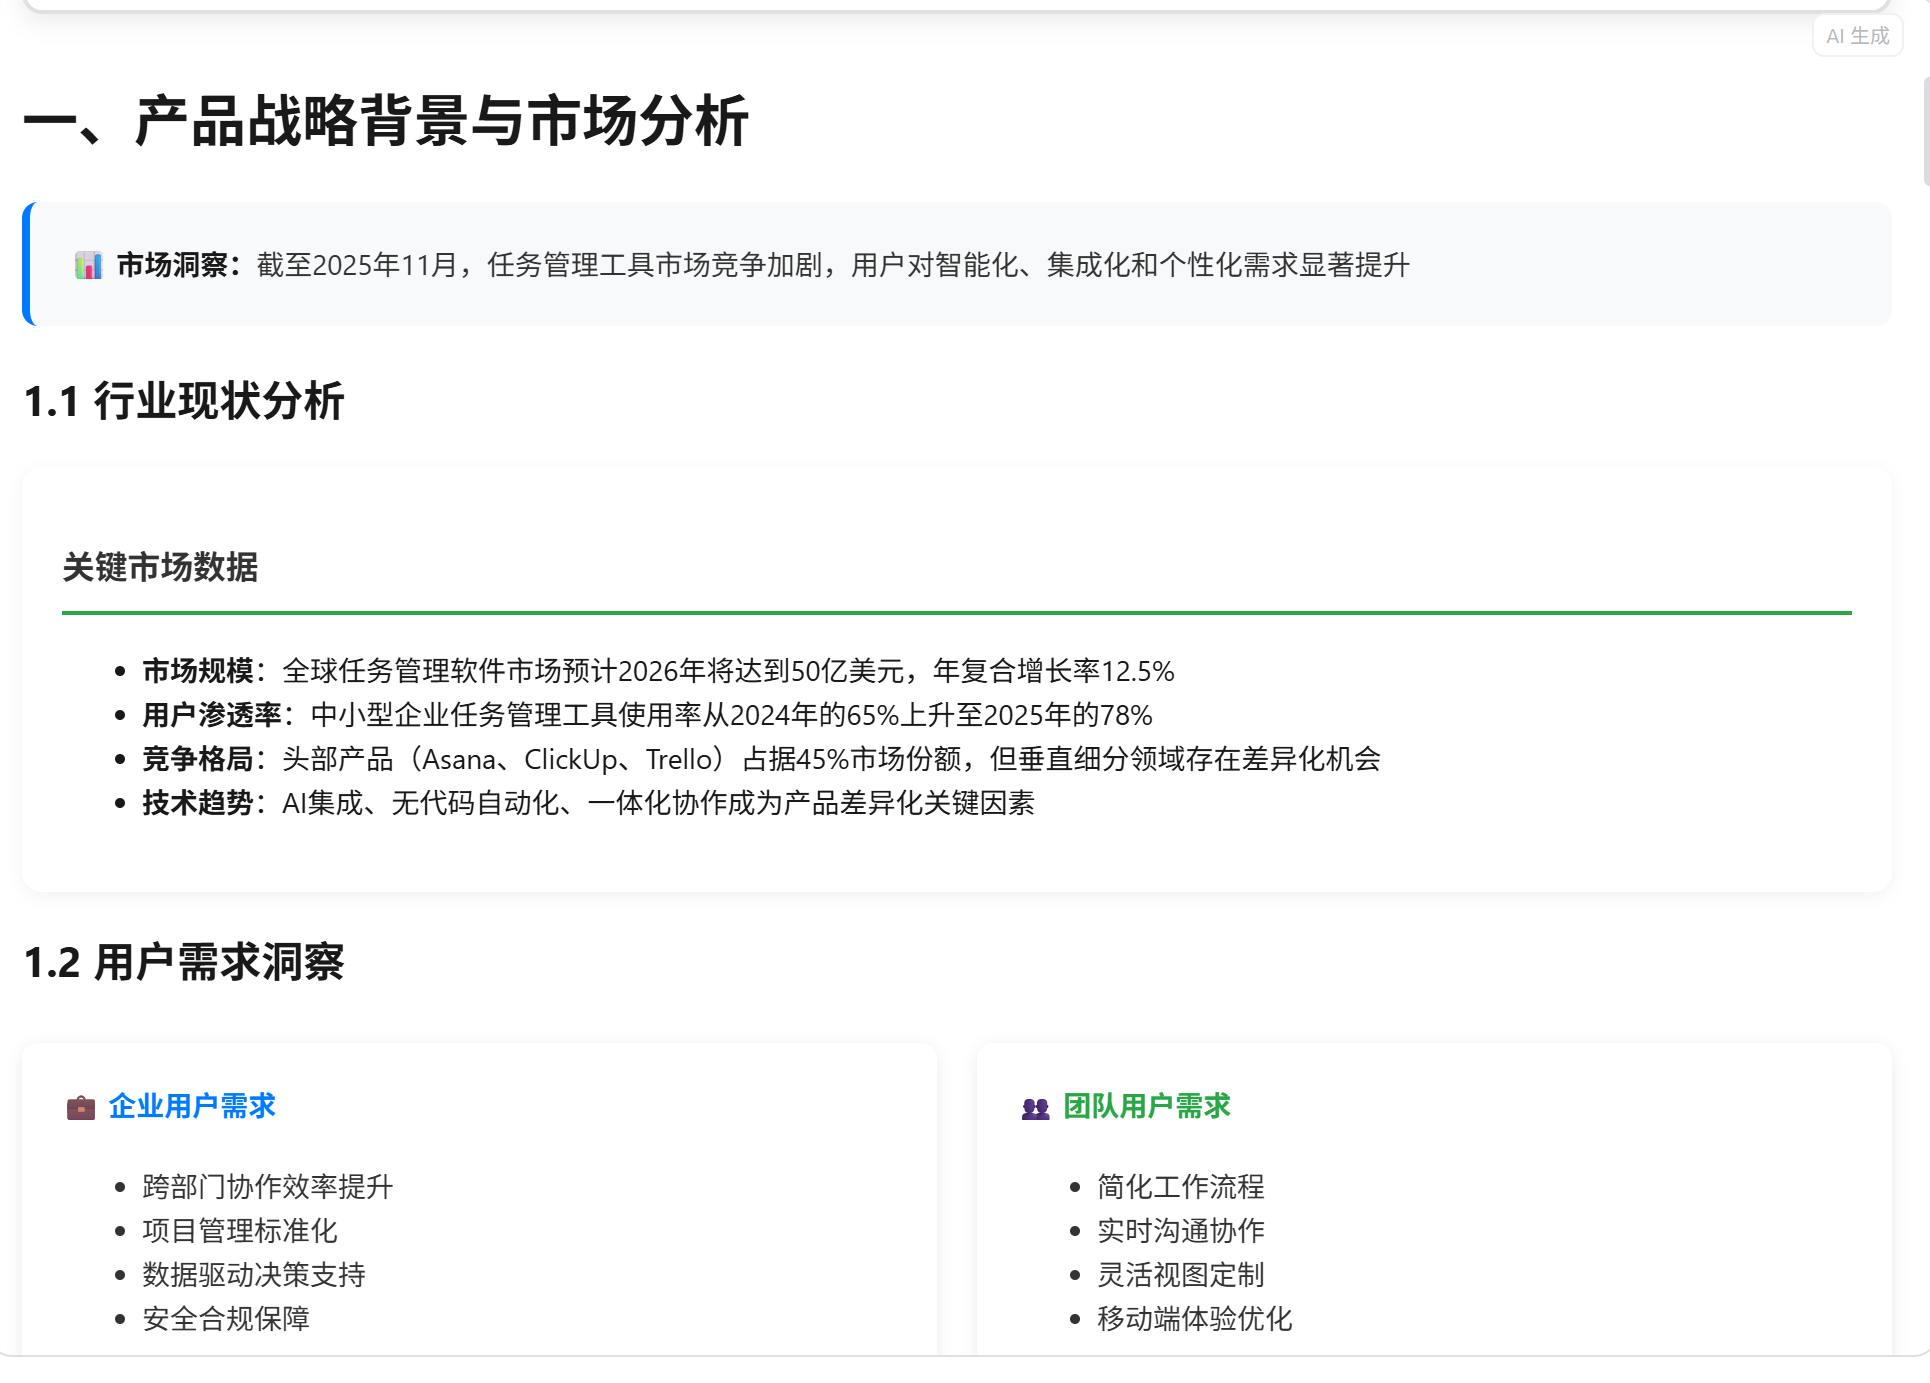1930x1383 pixels.
Task: Select 简化工作流程 in team needs list
Action: [1180, 1187]
